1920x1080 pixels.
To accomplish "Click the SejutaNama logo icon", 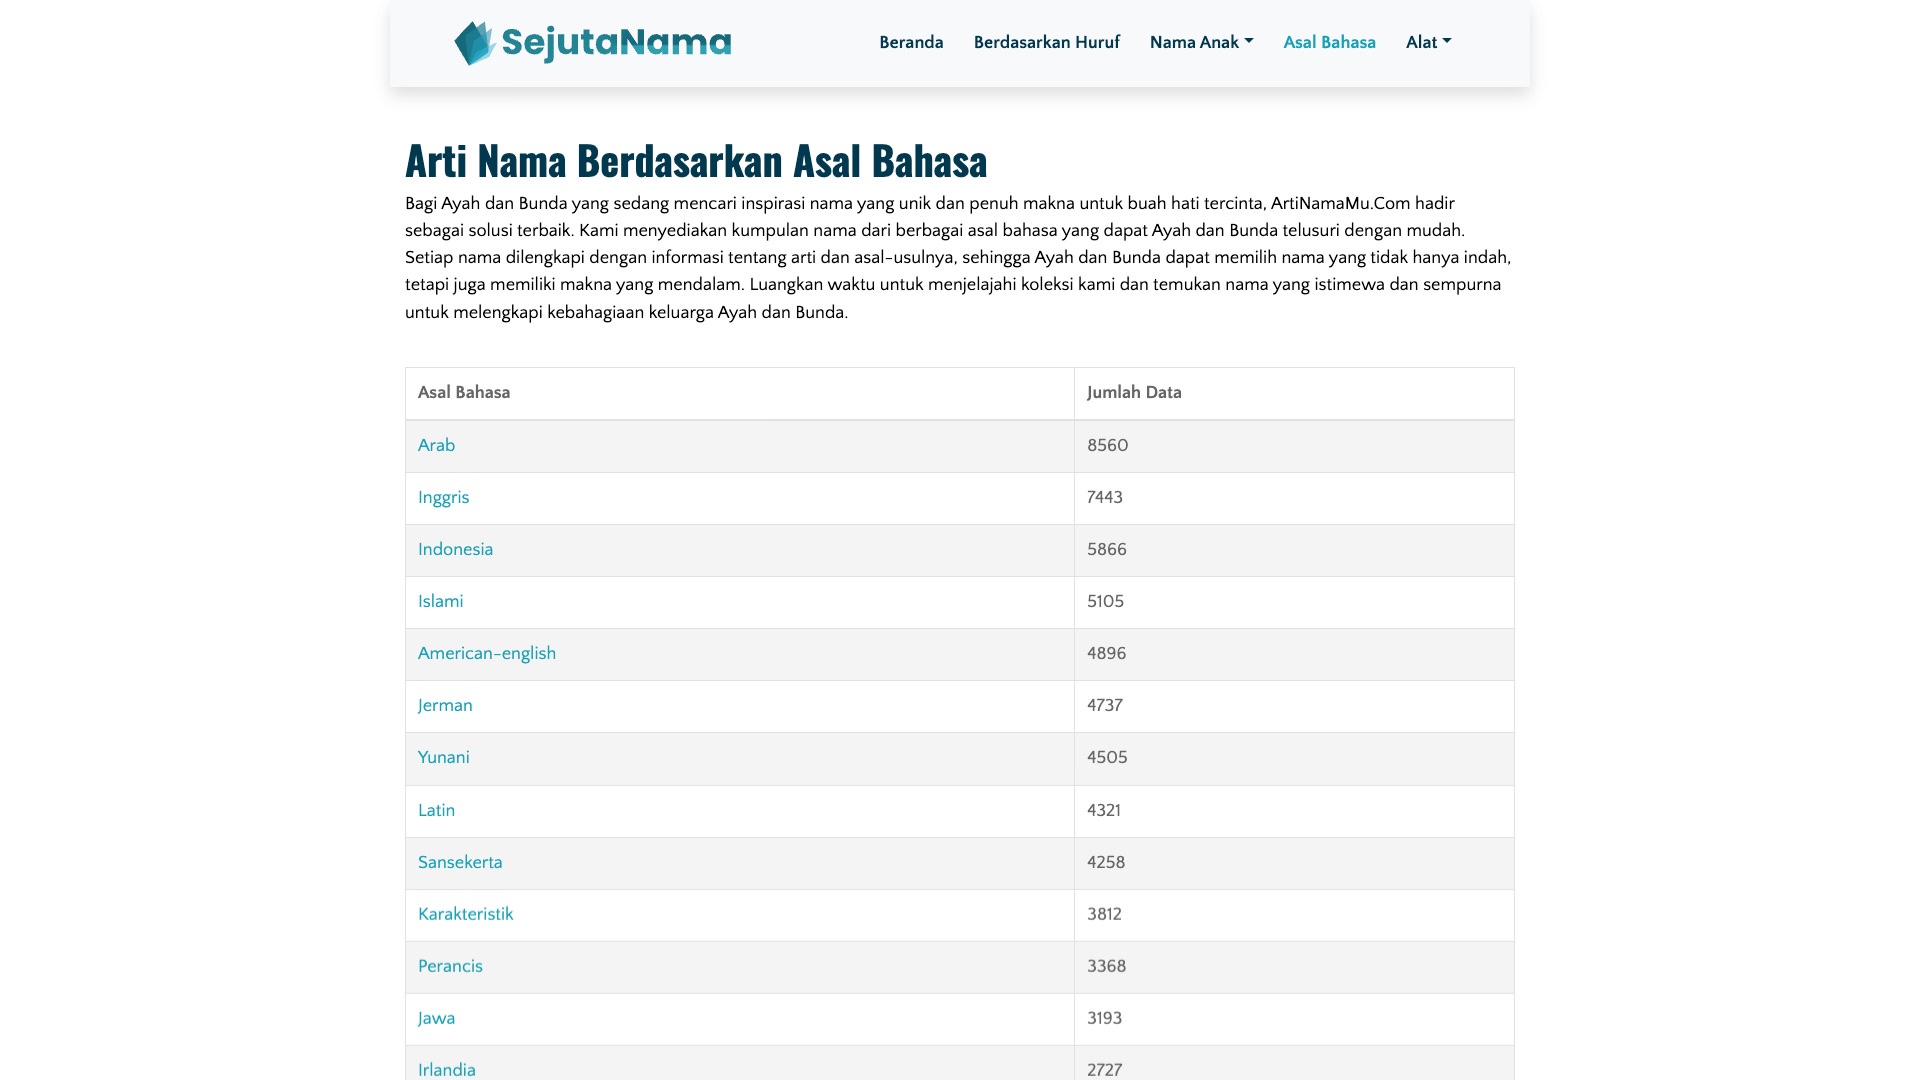I will coord(475,43).
